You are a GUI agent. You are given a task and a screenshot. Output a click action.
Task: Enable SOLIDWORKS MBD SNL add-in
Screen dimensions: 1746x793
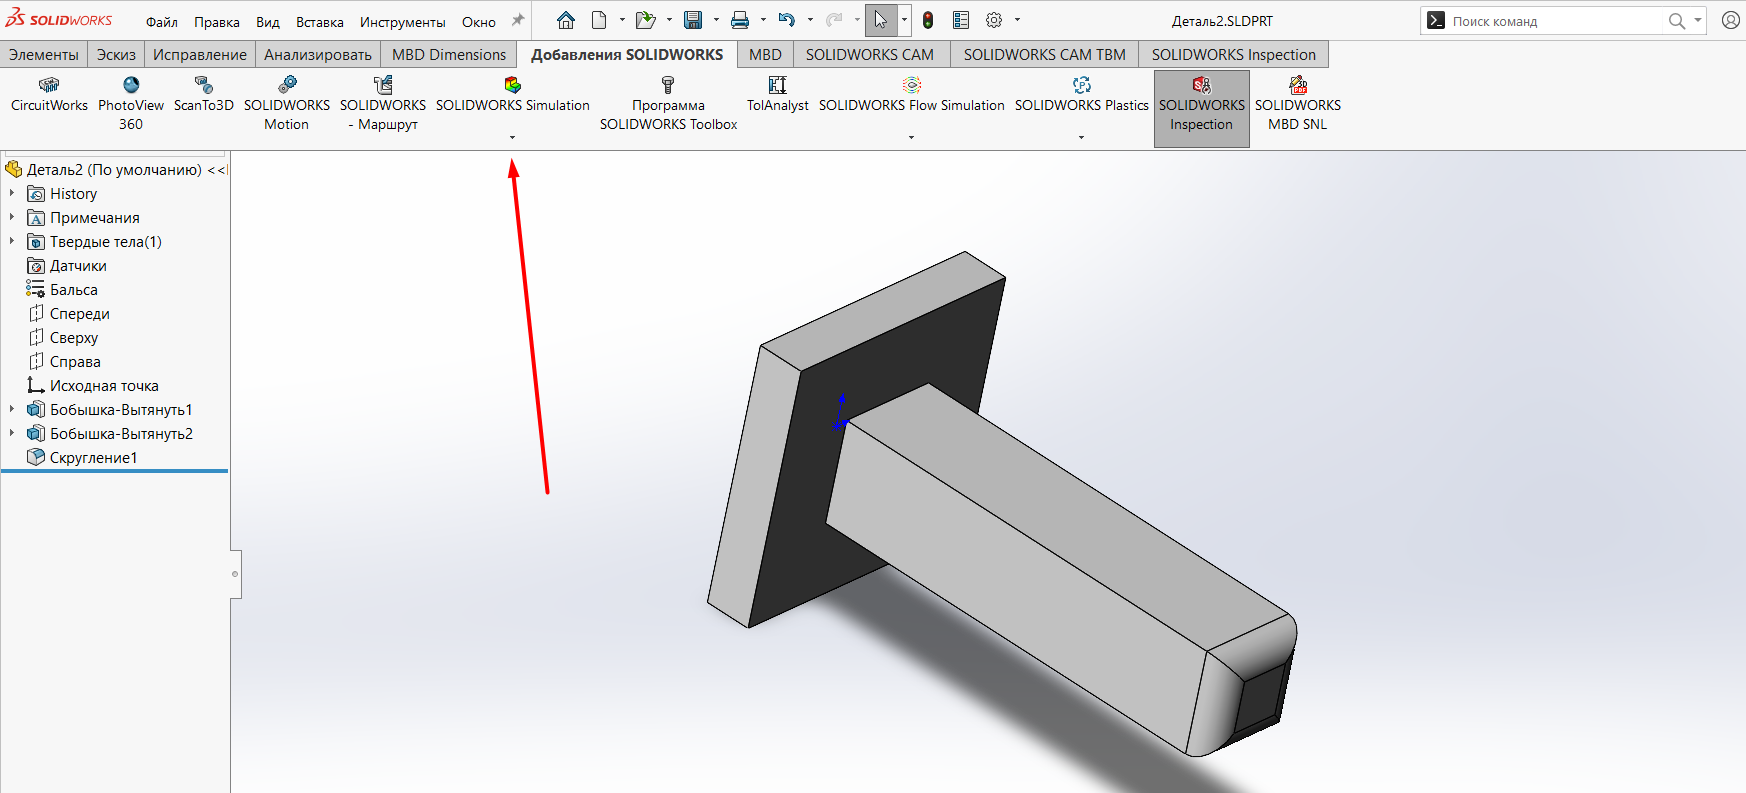[x=1298, y=104]
